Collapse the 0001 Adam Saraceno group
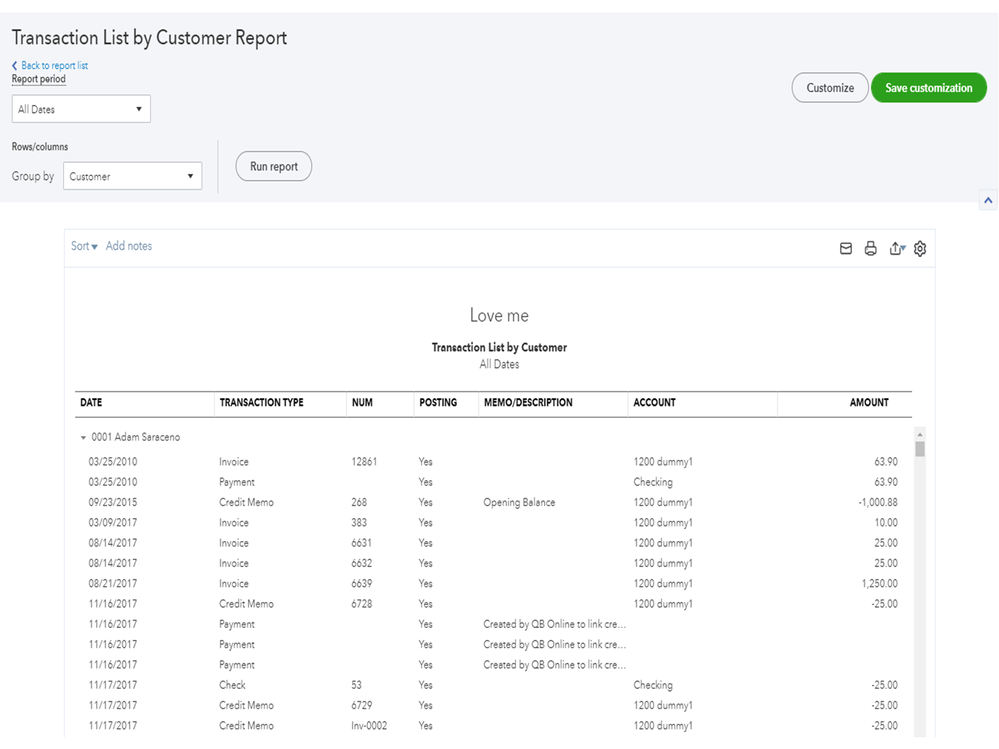Screen dimensions: 999x749 click(84, 438)
